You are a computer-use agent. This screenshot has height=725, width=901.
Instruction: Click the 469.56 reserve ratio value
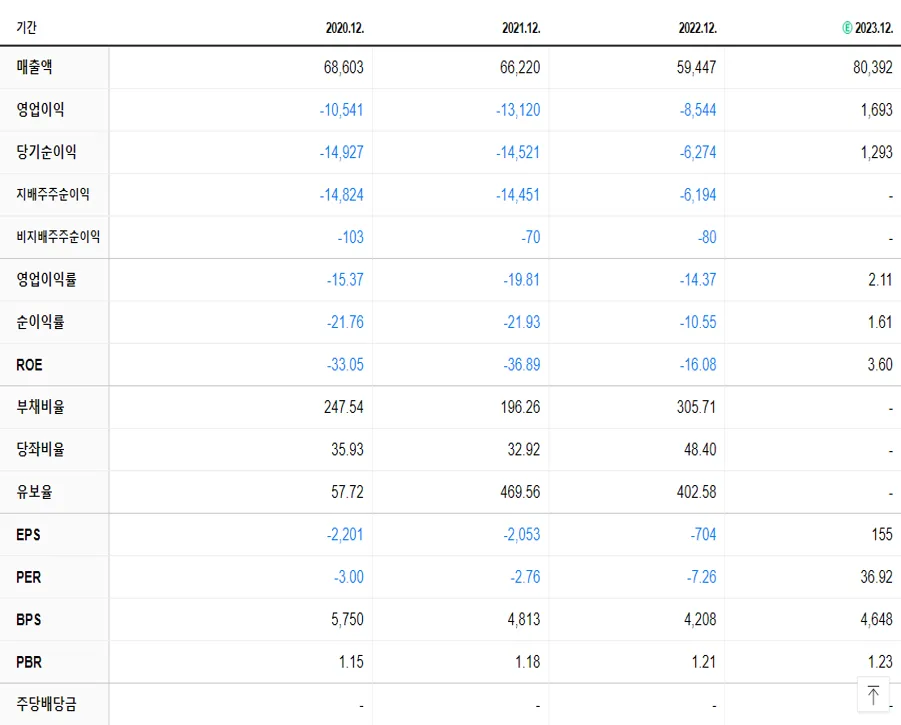[520, 492]
